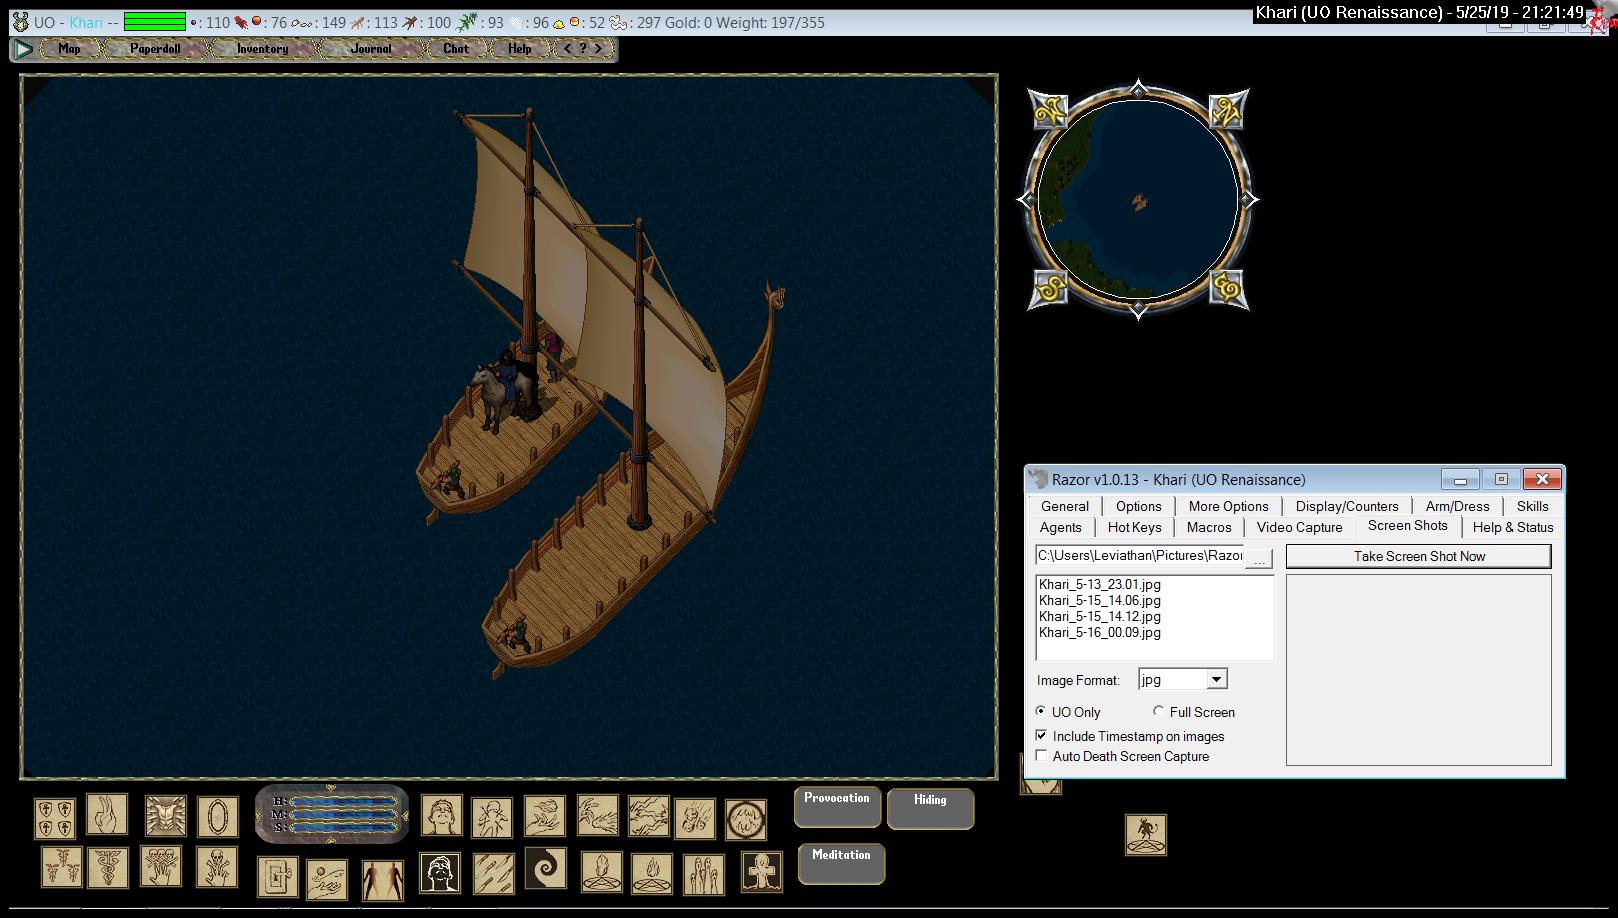Click the two-human-figures Polymorph spell icon

(383, 881)
